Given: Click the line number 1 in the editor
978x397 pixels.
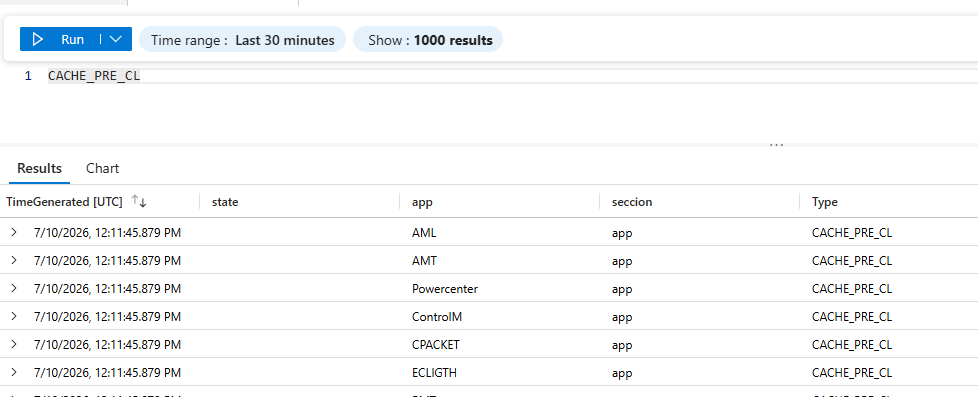Looking at the screenshot, I should click(27, 76).
